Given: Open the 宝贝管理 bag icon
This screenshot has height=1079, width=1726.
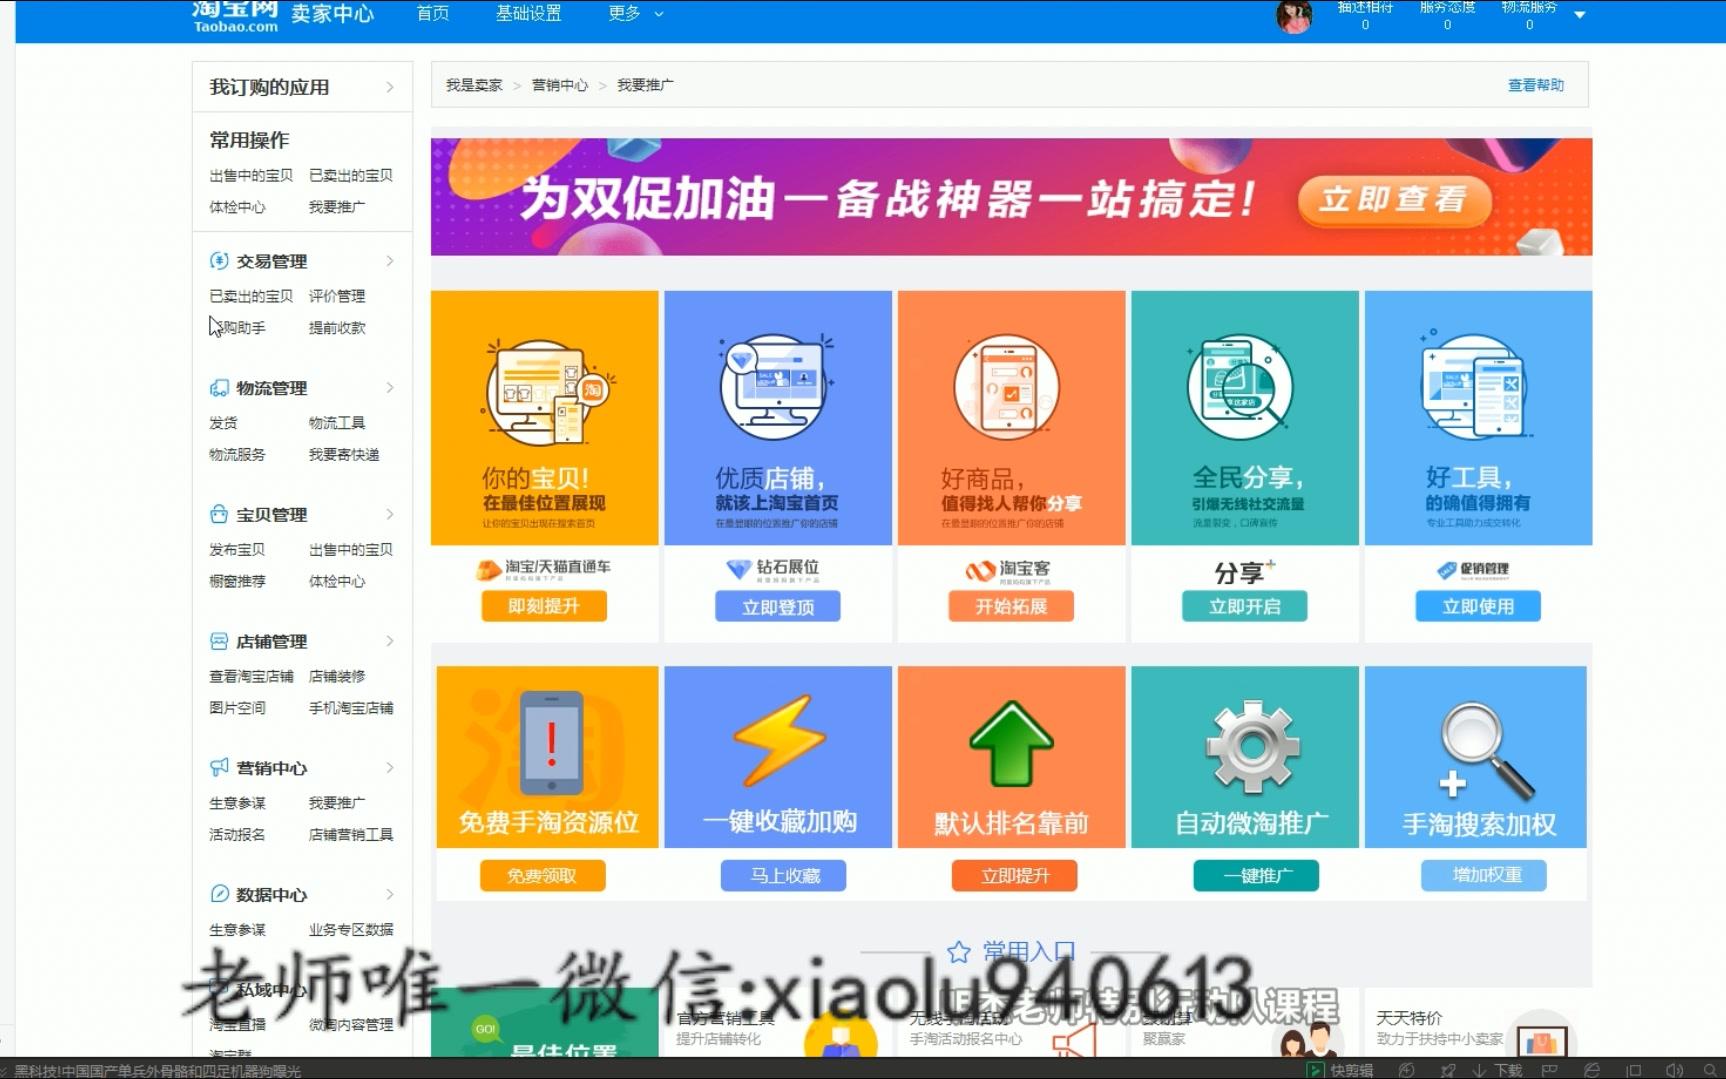Looking at the screenshot, I should coord(219,514).
